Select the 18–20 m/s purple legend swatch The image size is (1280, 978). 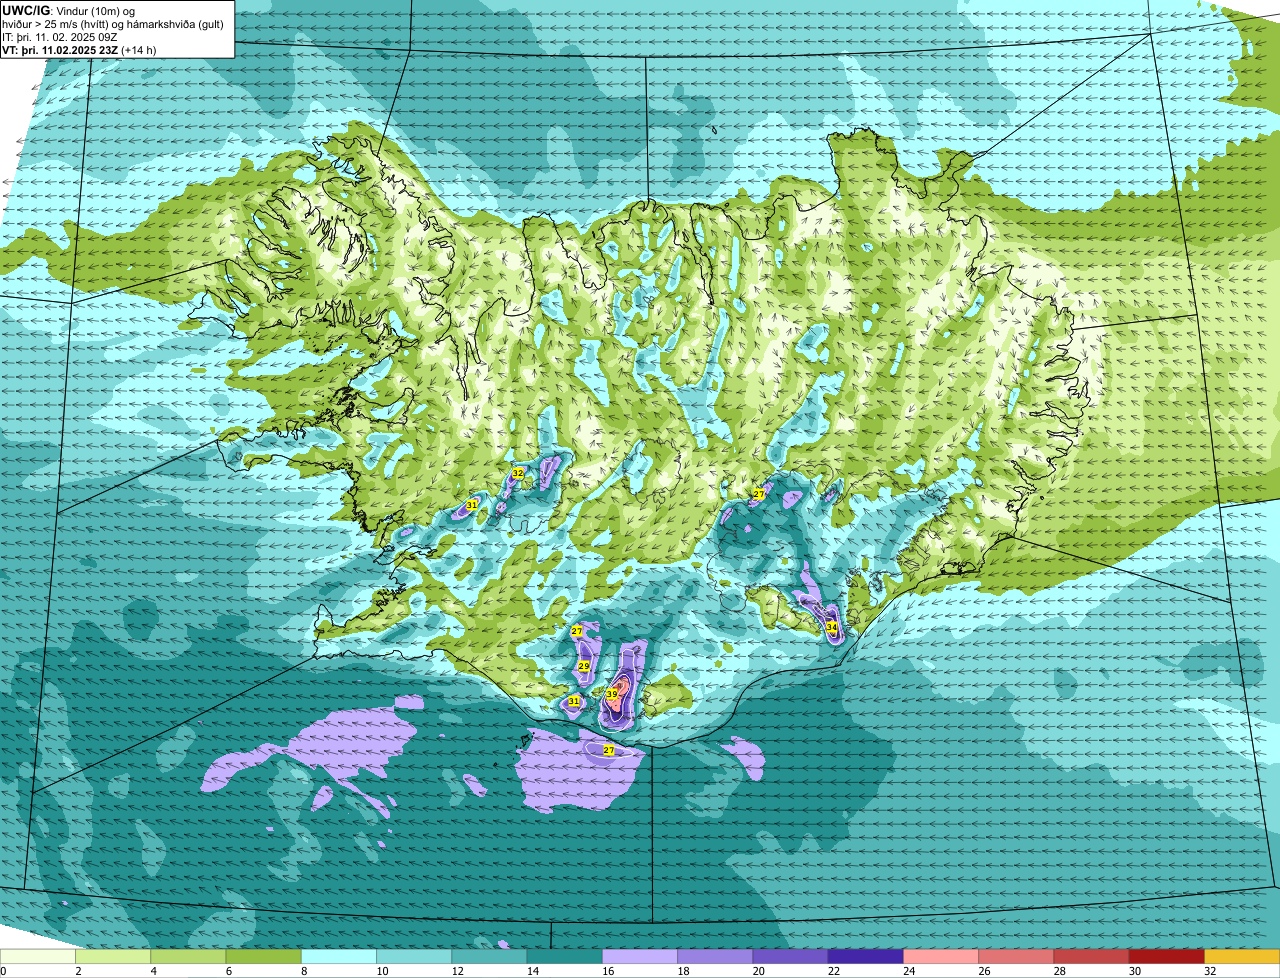(x=715, y=956)
